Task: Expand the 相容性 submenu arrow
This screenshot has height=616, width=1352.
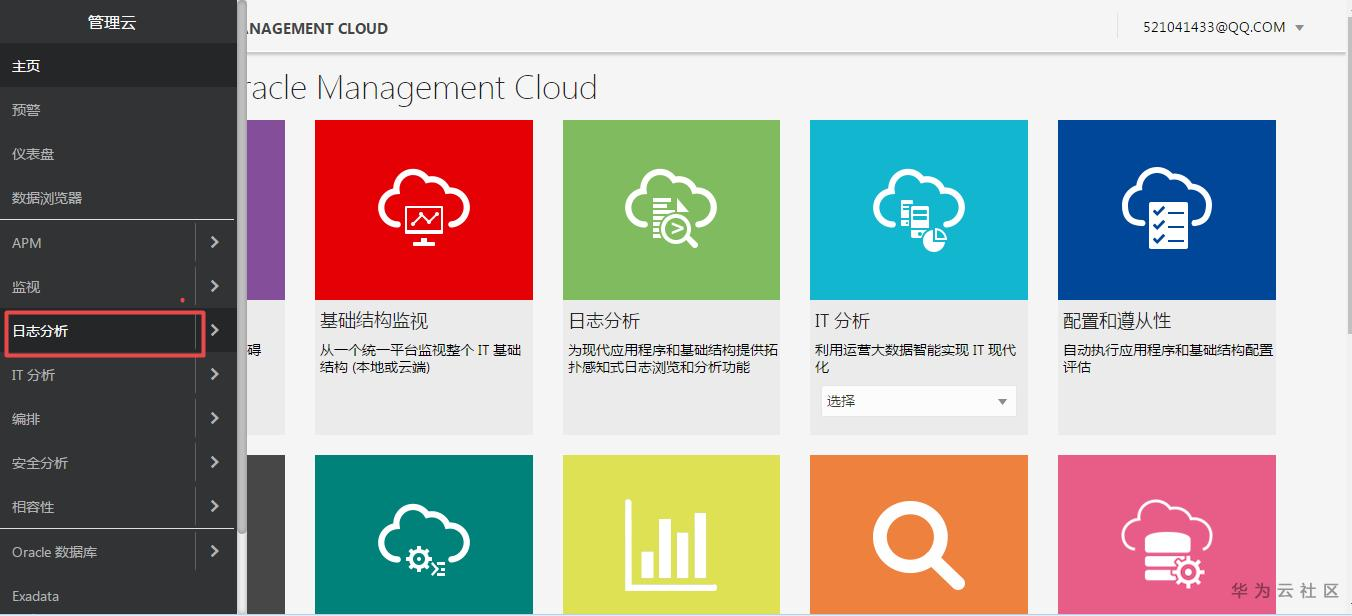Action: pyautogui.click(x=215, y=506)
